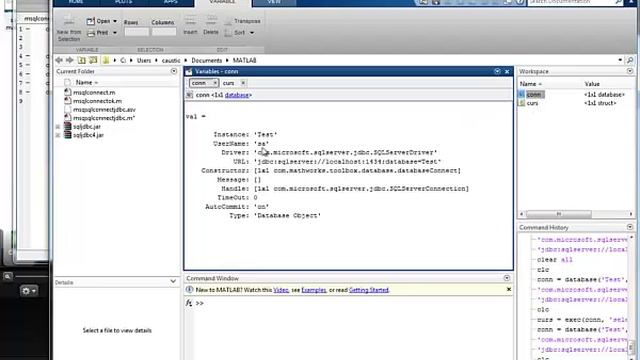The height and width of the screenshot is (360, 640).
Task: Click the Command Window prompt area
Action: [x=348, y=329]
